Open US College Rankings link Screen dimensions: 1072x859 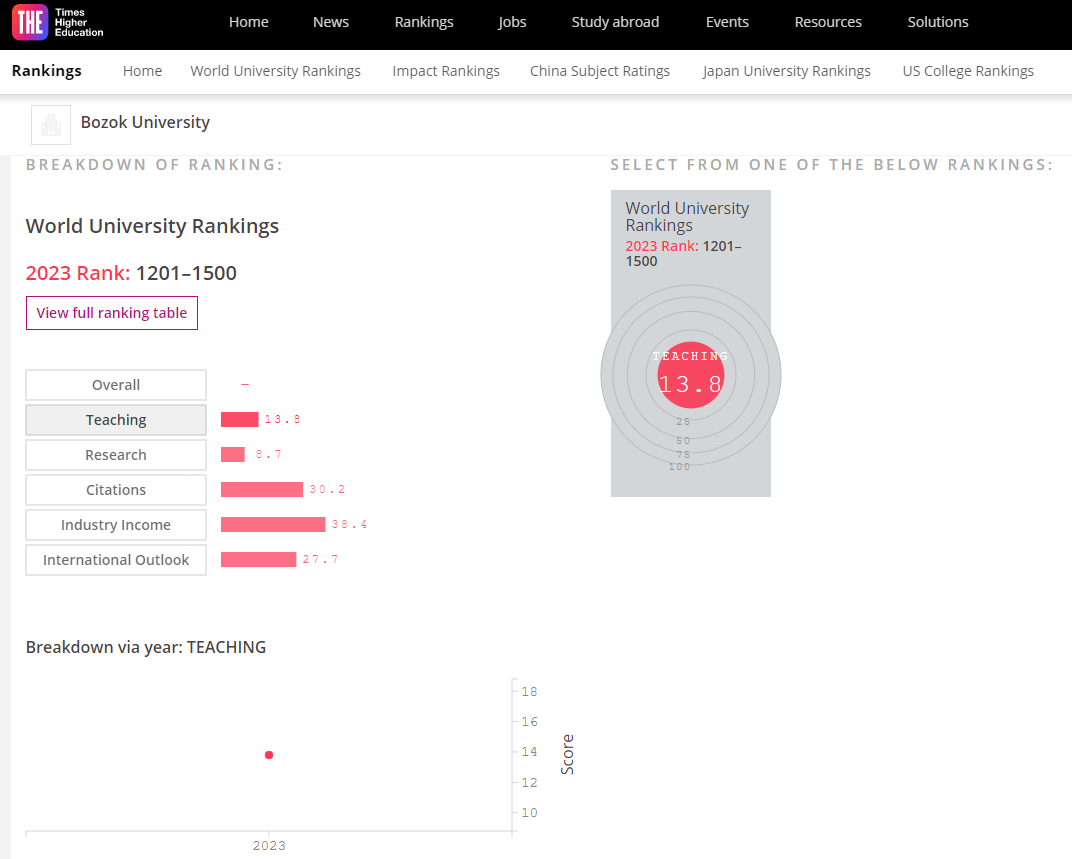968,71
